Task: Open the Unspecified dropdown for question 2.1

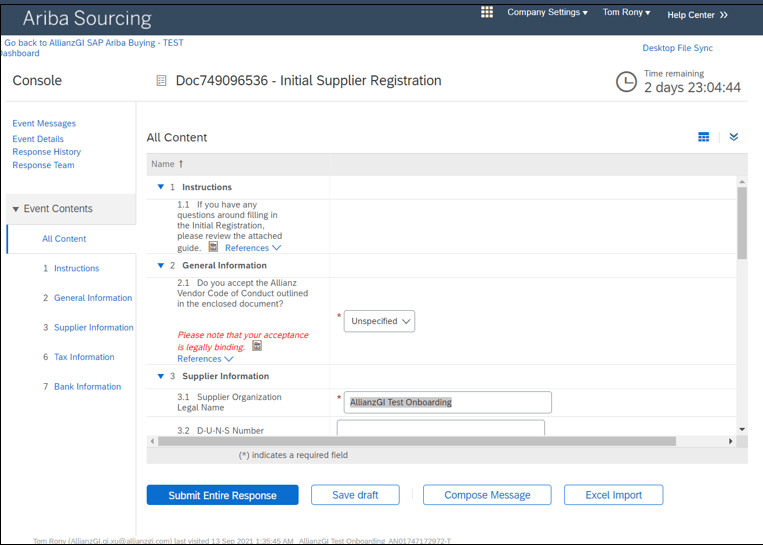Action: [x=379, y=321]
